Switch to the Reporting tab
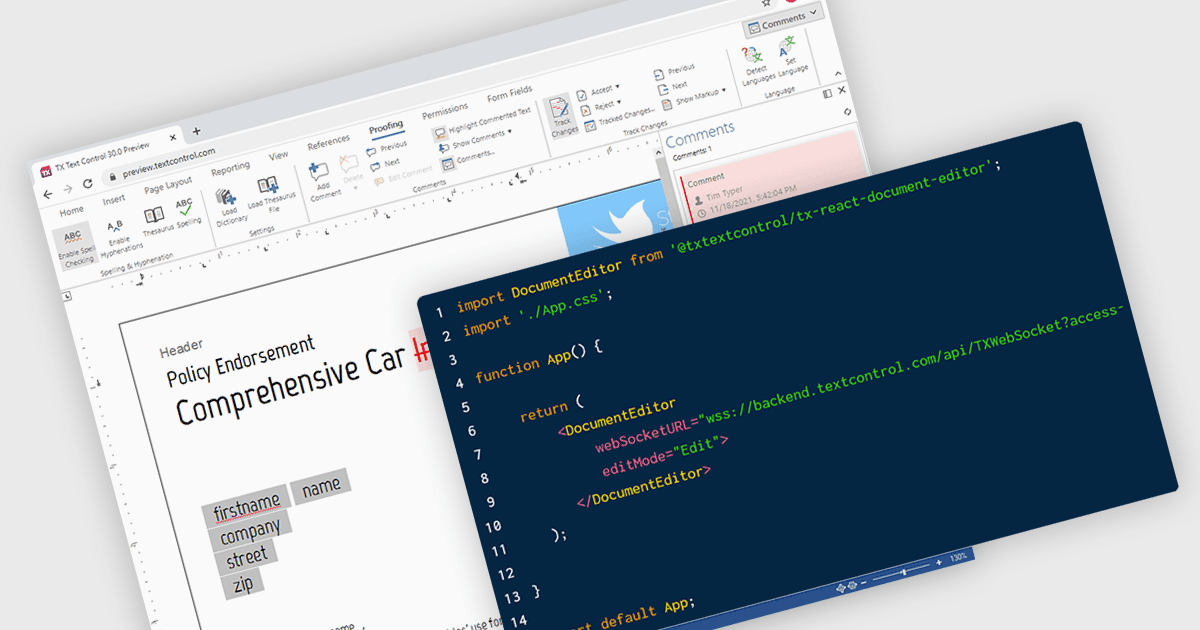 tap(231, 170)
